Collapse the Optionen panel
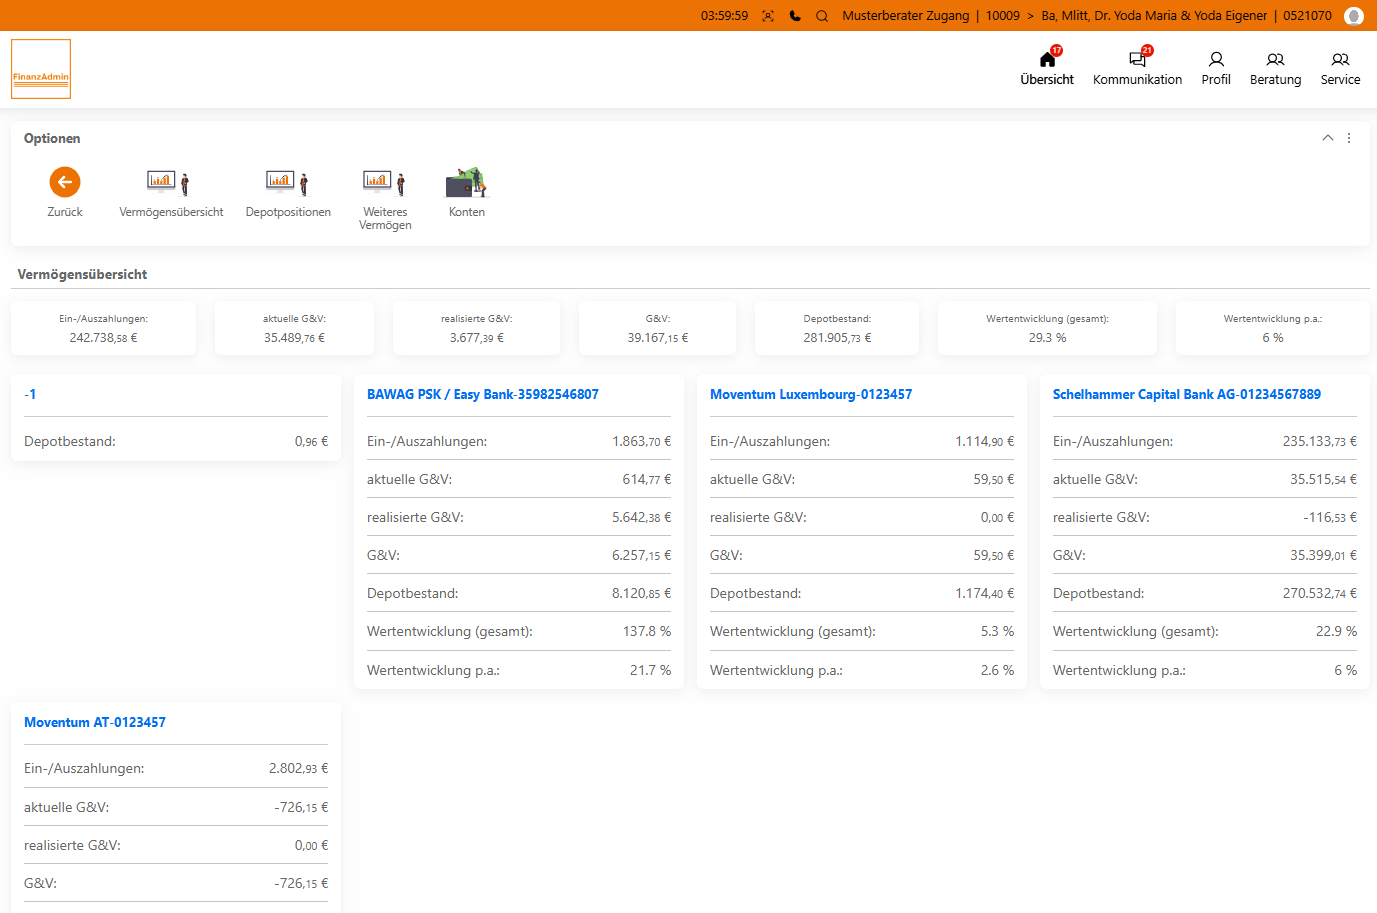The image size is (1377, 913). point(1327,138)
